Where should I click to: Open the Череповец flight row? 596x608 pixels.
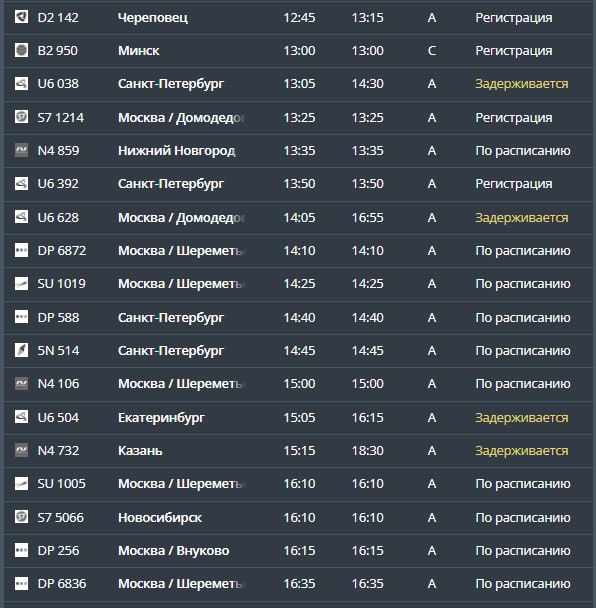tap(298, 17)
